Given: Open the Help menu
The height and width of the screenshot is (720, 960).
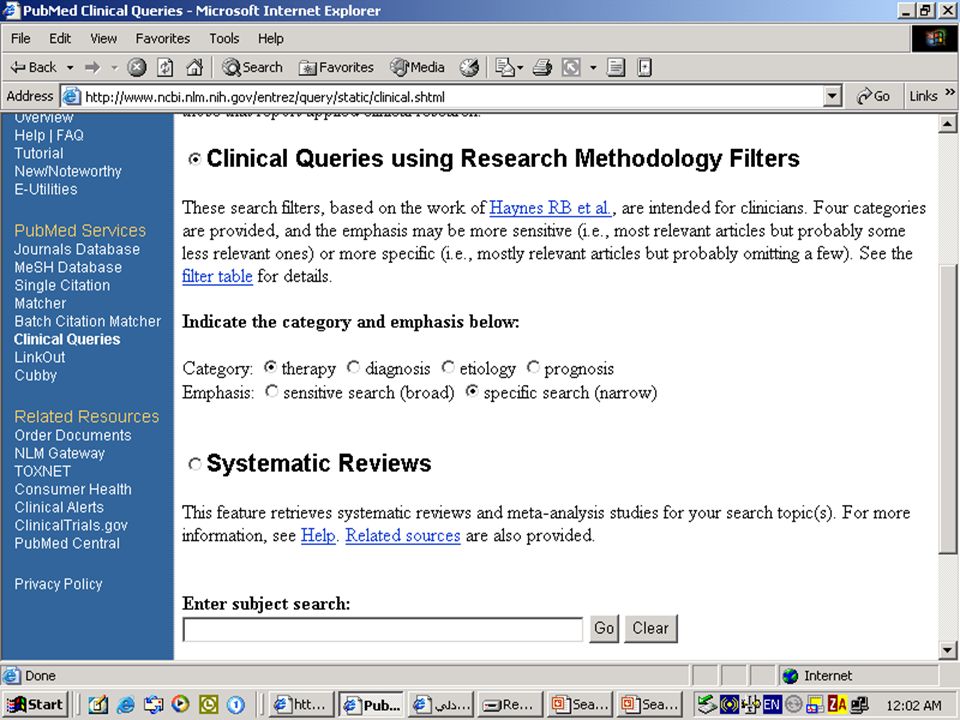Looking at the screenshot, I should (x=271, y=39).
